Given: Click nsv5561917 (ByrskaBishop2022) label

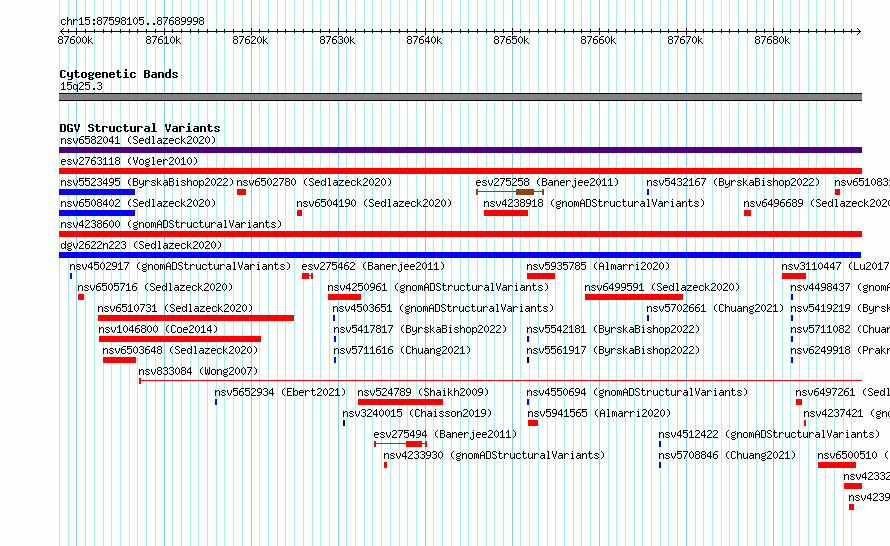Looking at the screenshot, I should (613, 350).
